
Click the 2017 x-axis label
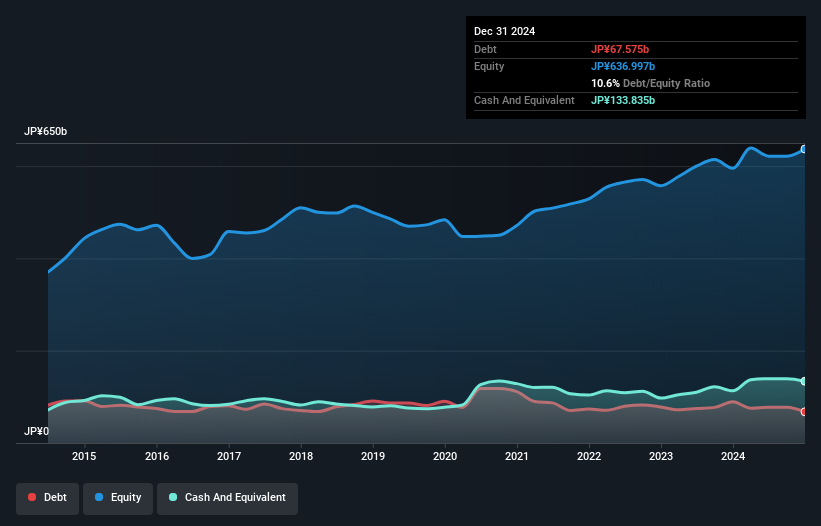(x=229, y=456)
